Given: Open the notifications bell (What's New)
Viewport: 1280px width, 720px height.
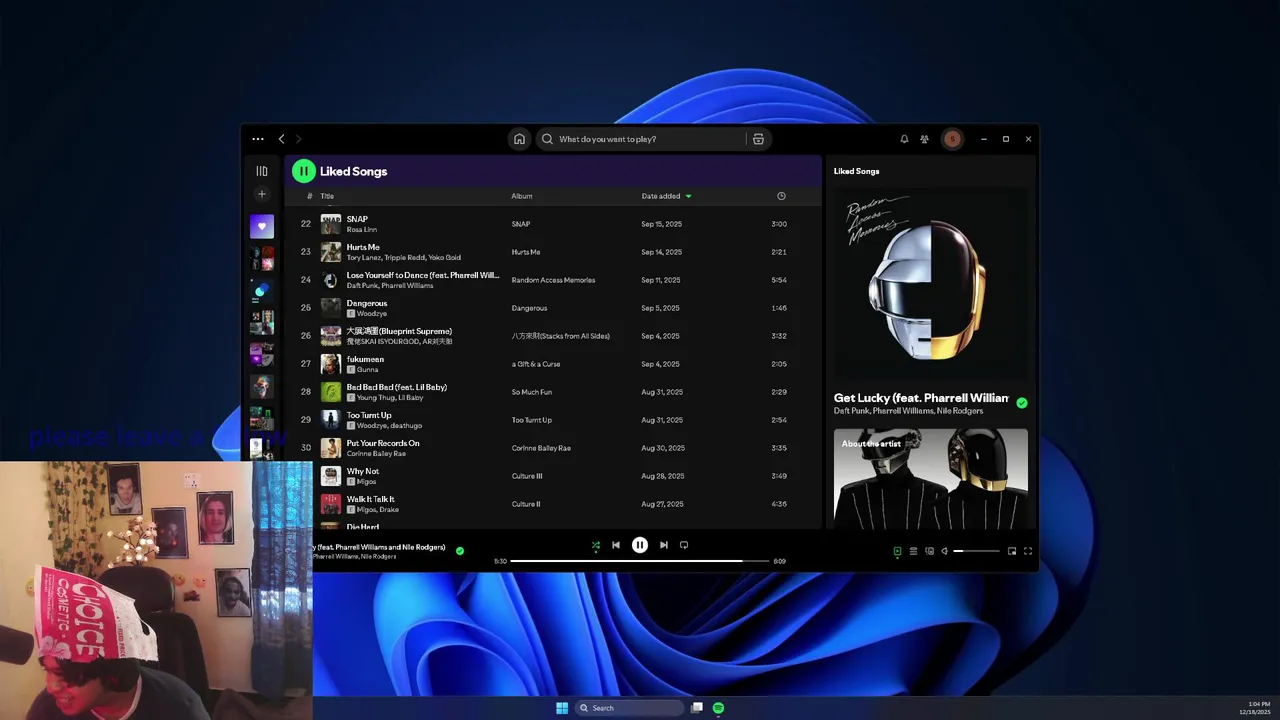Looking at the screenshot, I should 904,139.
